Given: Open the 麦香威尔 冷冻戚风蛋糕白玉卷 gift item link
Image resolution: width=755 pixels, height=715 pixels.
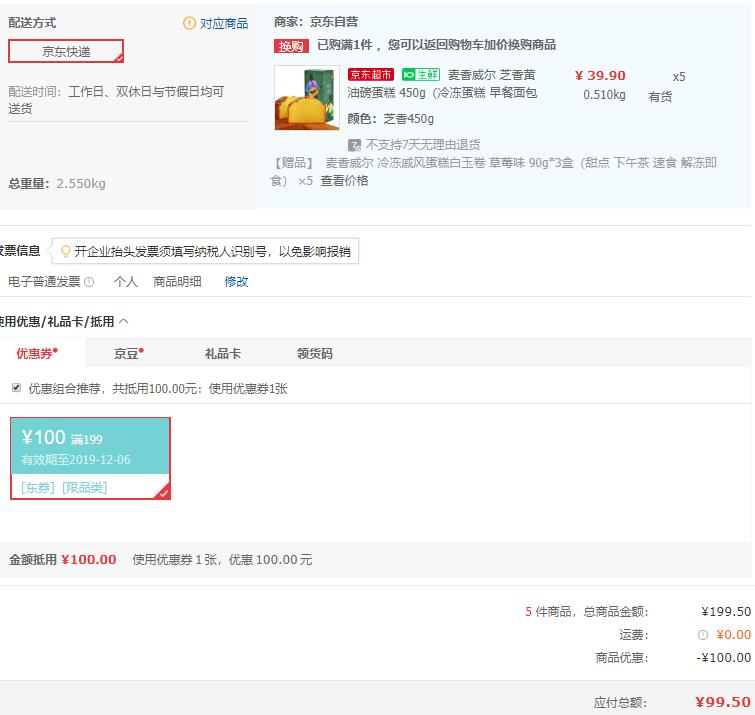Looking at the screenshot, I should pos(493,172).
